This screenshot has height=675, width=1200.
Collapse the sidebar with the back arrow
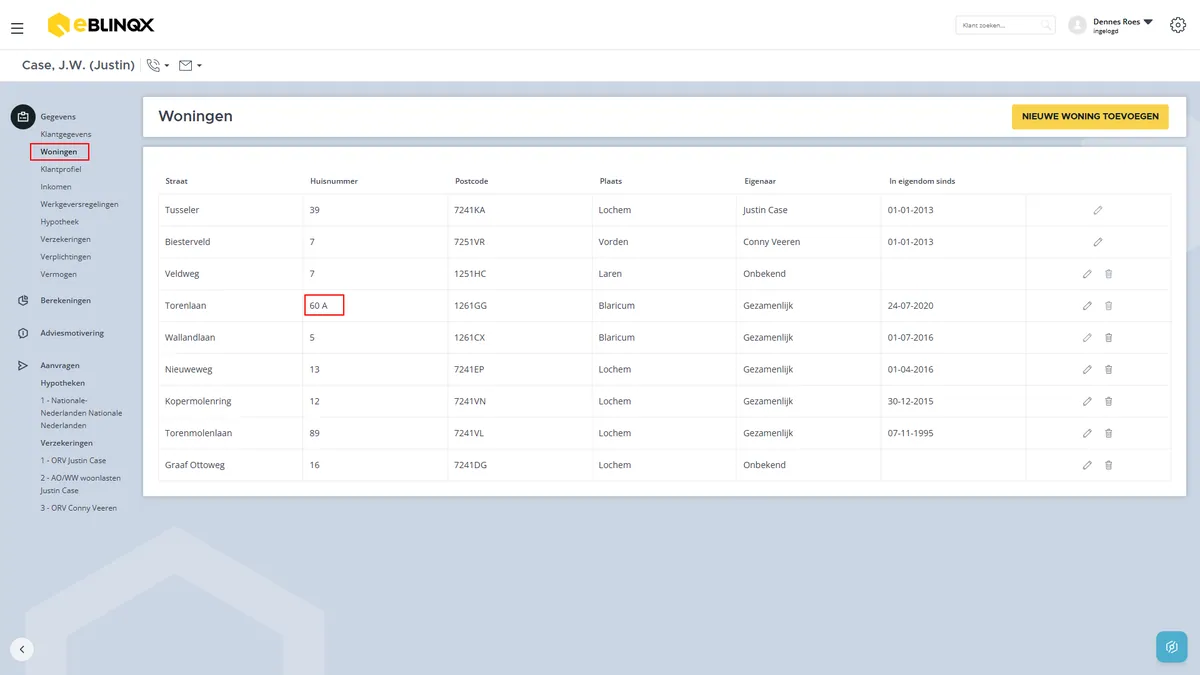point(22,649)
